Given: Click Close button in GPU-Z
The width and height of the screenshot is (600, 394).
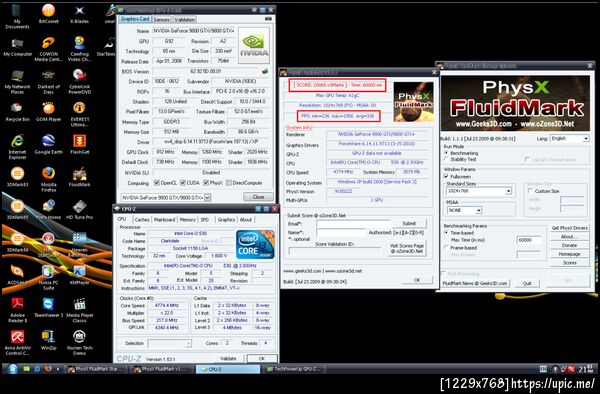Looking at the screenshot, I should [x=258, y=197].
